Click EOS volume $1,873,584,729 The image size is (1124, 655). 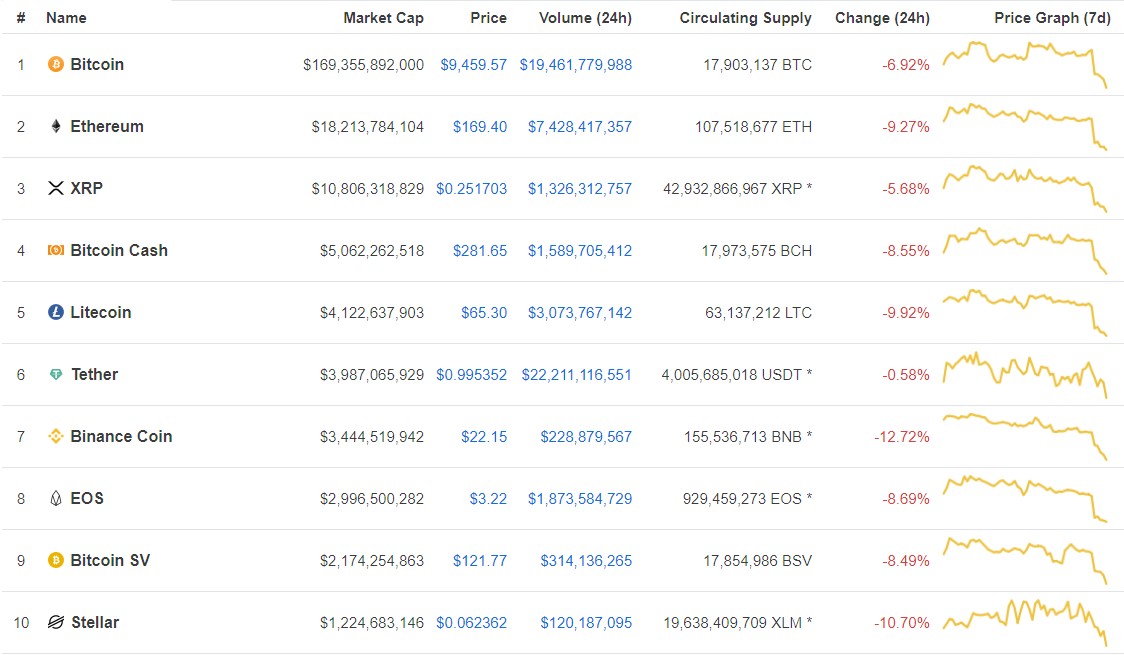[x=580, y=499]
